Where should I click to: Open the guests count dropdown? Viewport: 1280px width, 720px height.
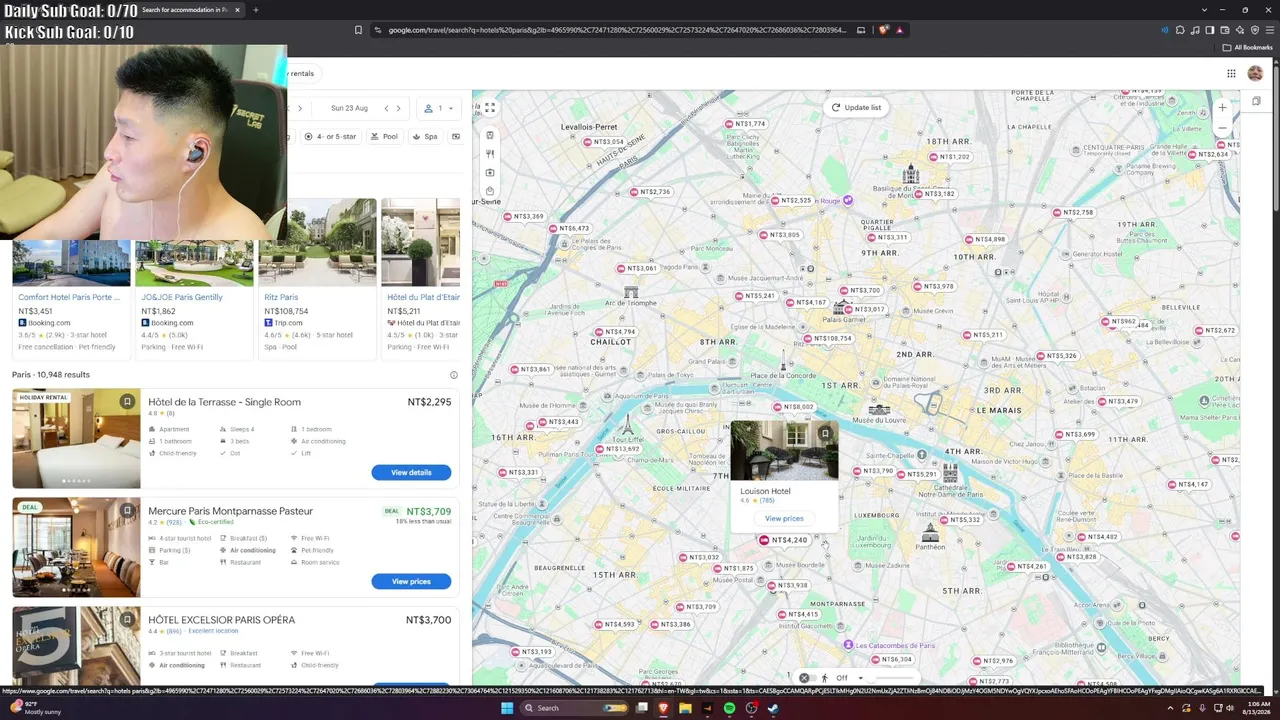click(x=439, y=108)
